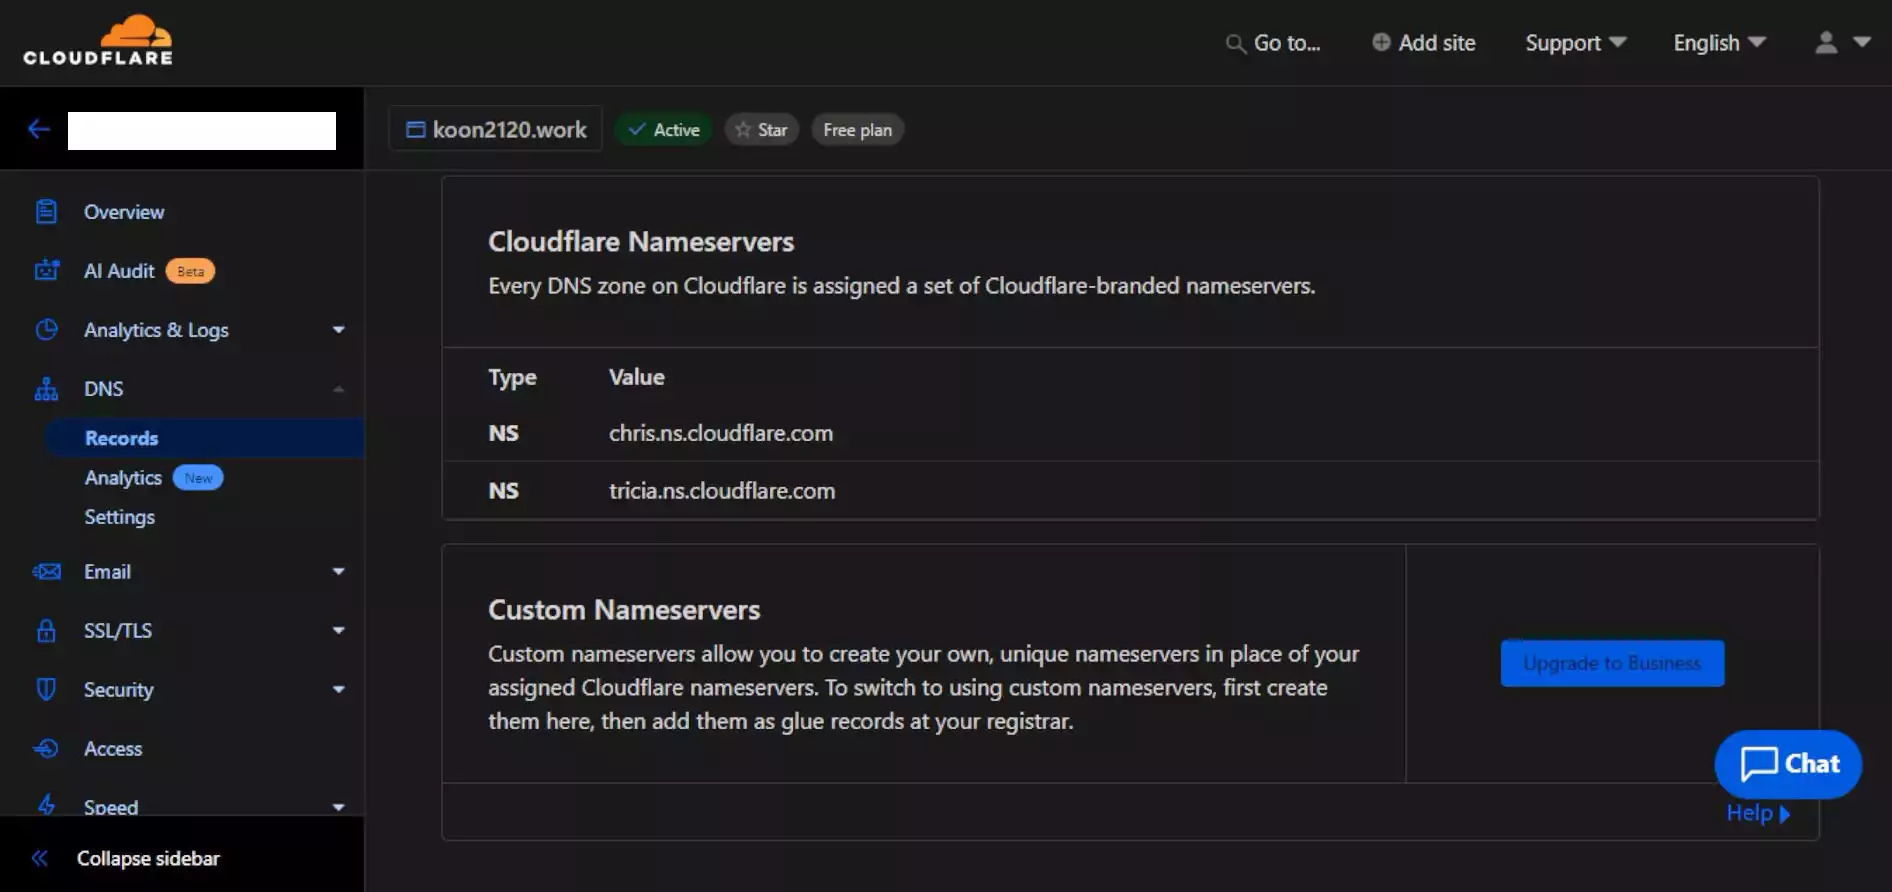Click the Speed lightning icon

pyautogui.click(x=46, y=804)
